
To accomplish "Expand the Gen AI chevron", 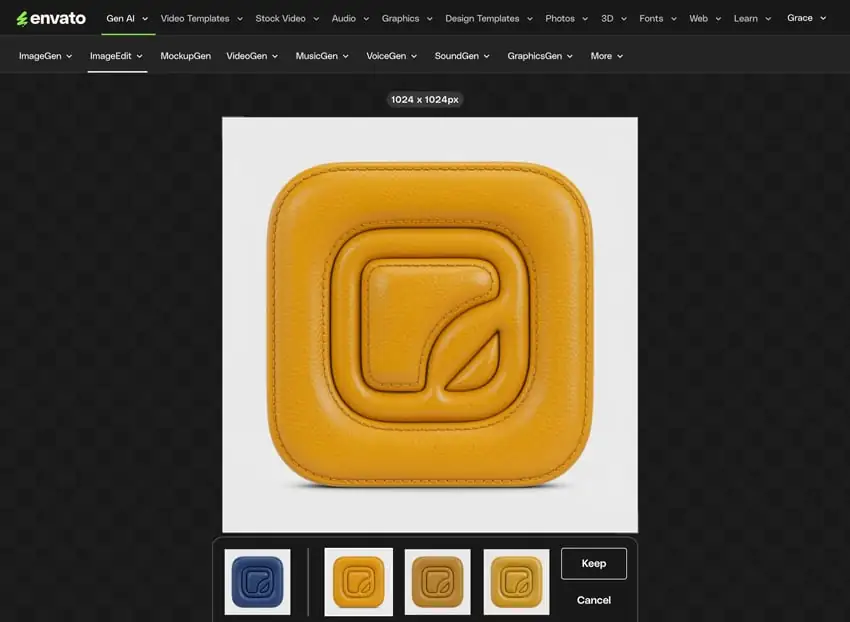I will tap(145, 19).
